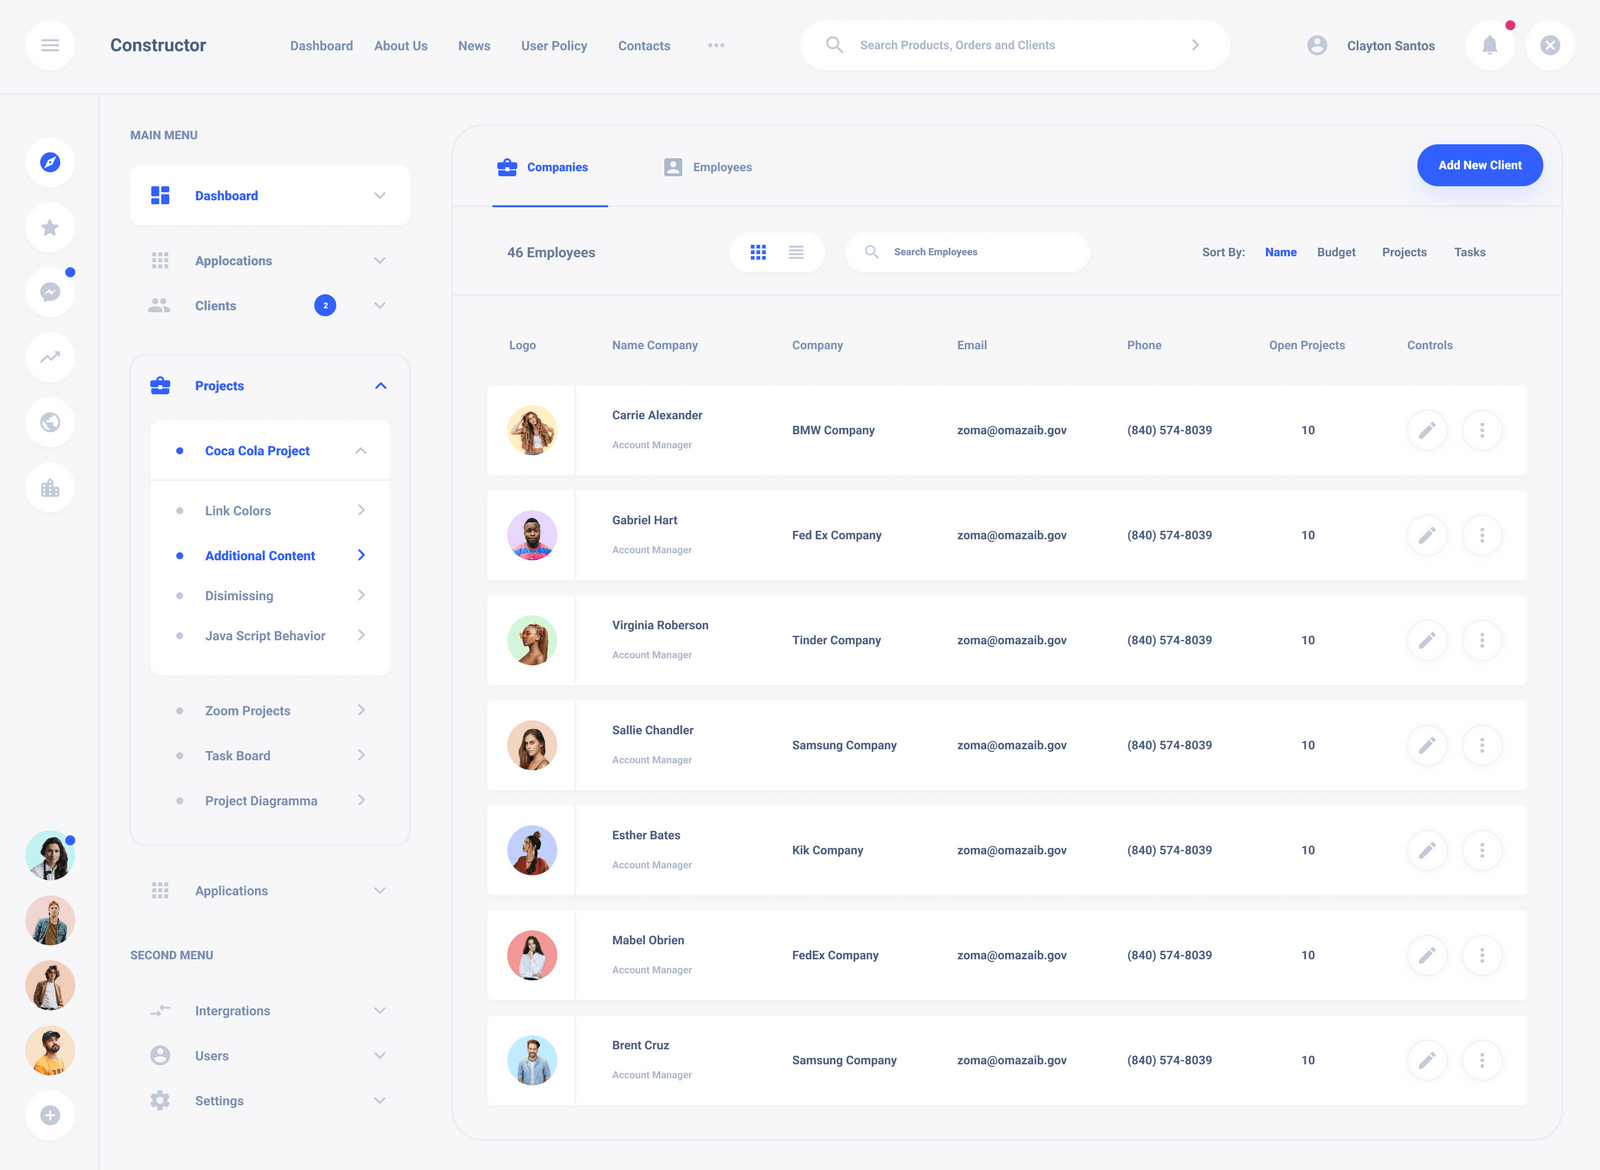Switch to the Employees tab
The image size is (1600, 1170).
click(722, 166)
